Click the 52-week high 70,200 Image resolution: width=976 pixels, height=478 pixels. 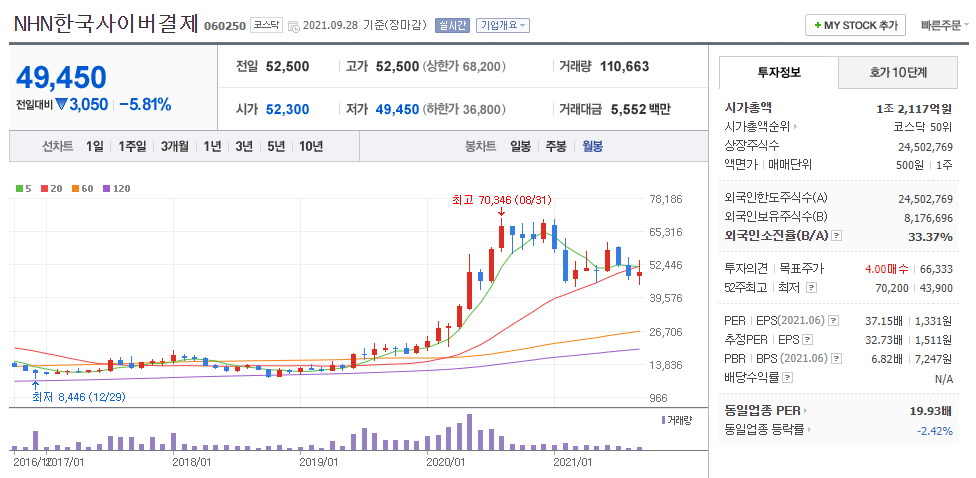click(x=894, y=288)
